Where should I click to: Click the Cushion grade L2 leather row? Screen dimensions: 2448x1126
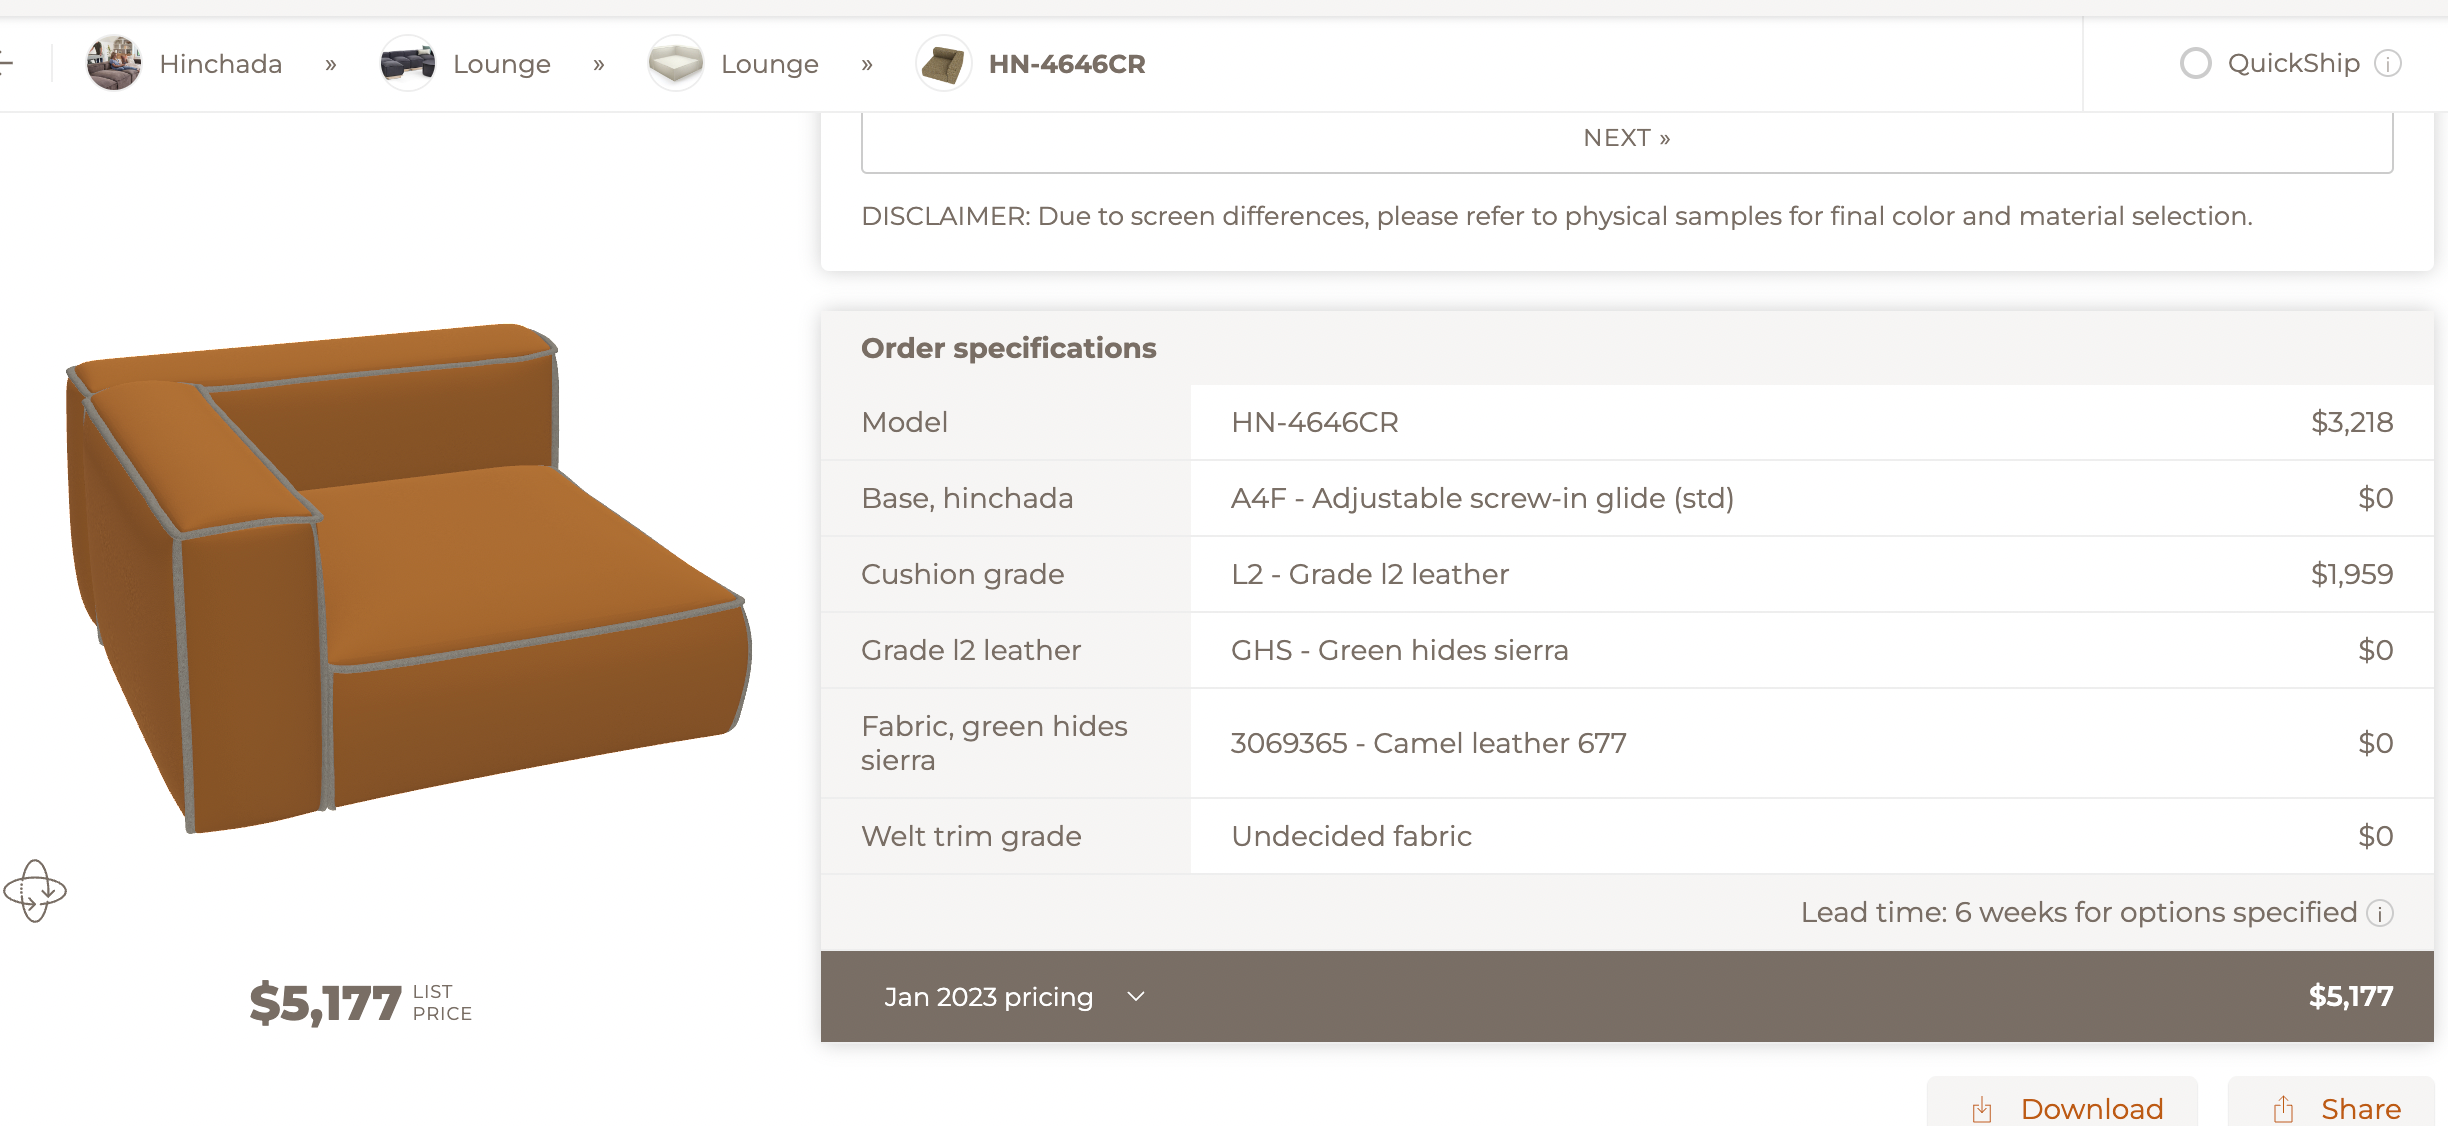click(x=1627, y=574)
